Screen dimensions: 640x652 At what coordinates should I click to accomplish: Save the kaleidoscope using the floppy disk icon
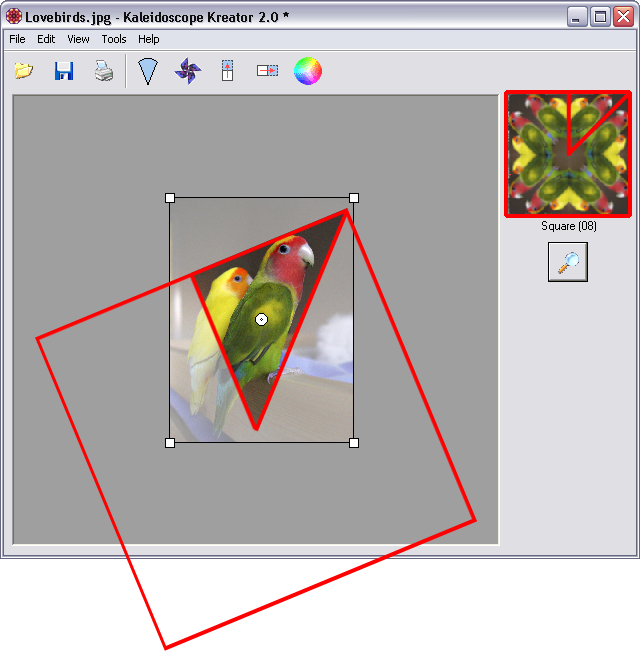coord(64,71)
